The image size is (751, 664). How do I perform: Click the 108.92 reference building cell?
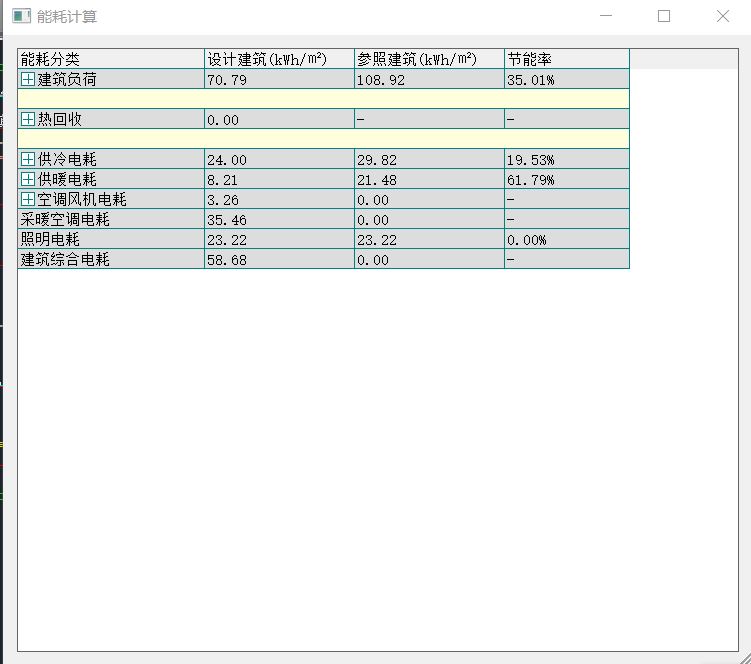coord(428,80)
